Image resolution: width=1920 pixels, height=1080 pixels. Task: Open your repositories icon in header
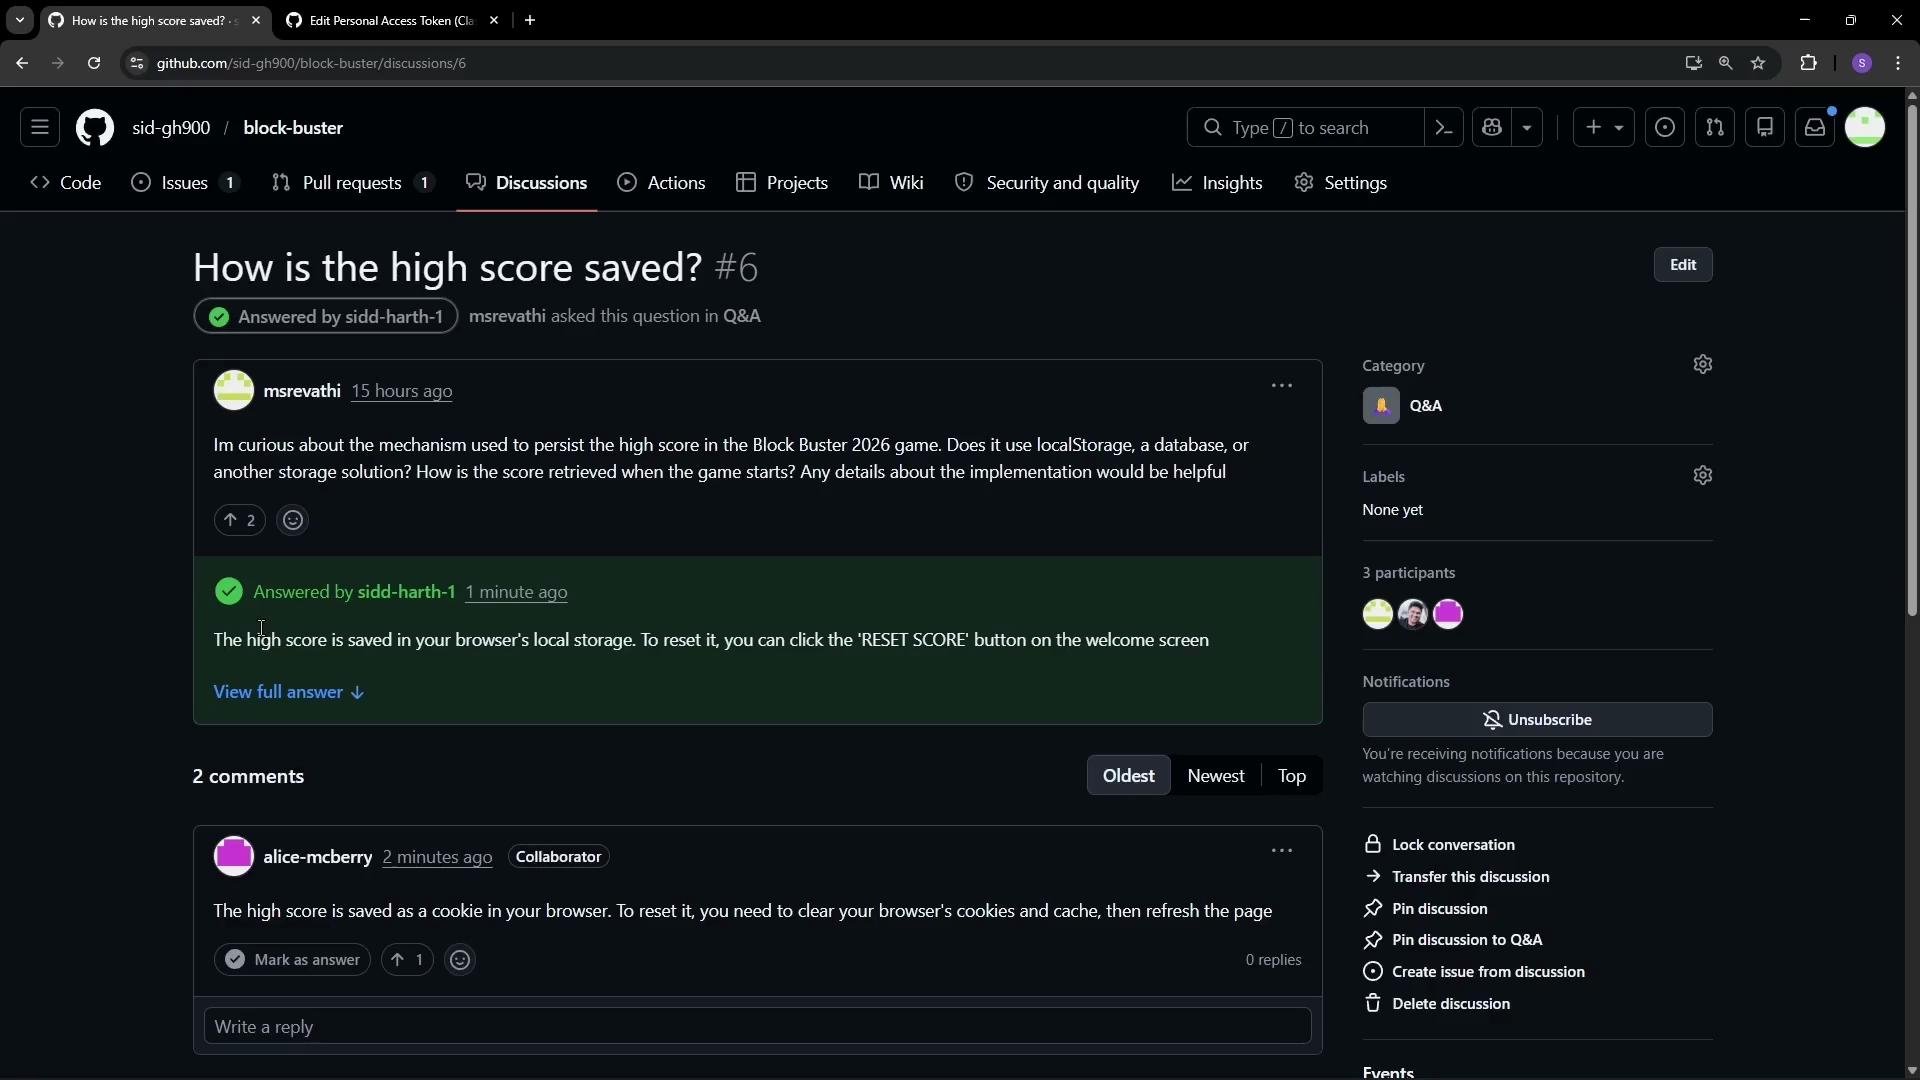(x=1765, y=128)
